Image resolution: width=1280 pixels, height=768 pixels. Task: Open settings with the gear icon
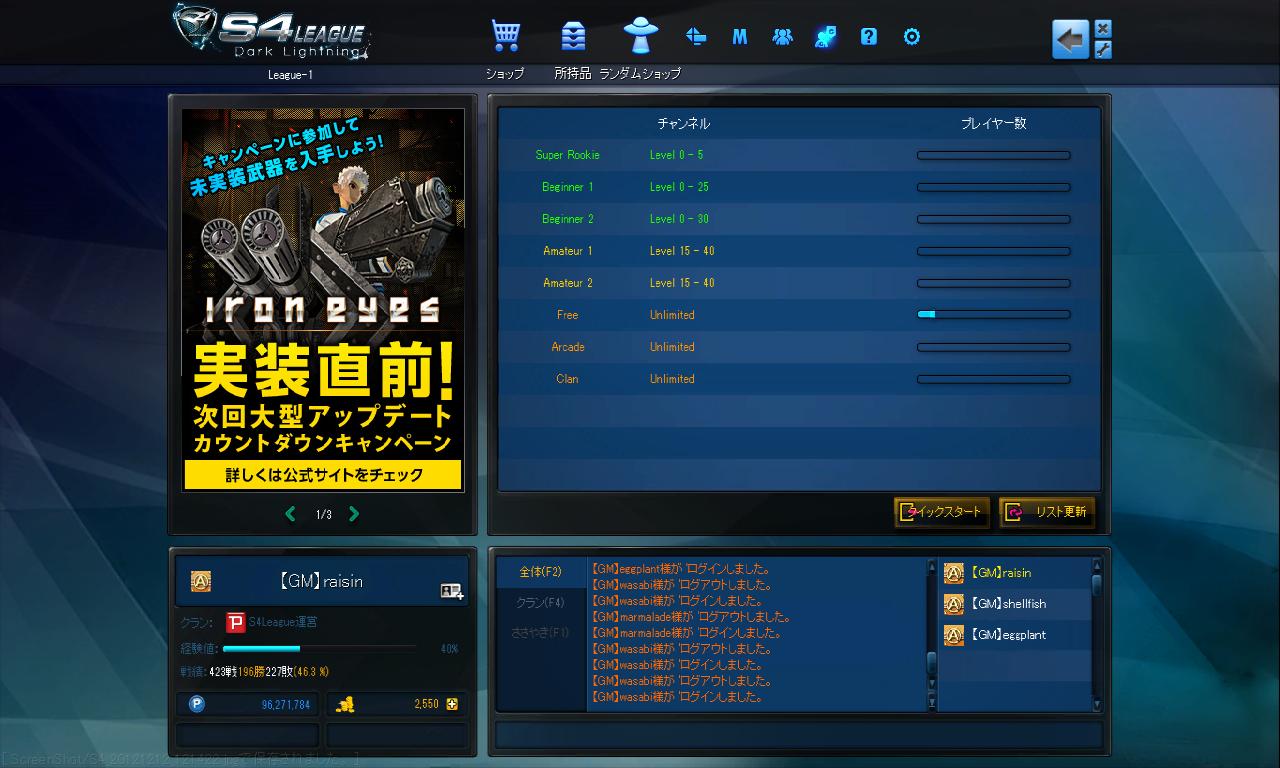pos(911,37)
